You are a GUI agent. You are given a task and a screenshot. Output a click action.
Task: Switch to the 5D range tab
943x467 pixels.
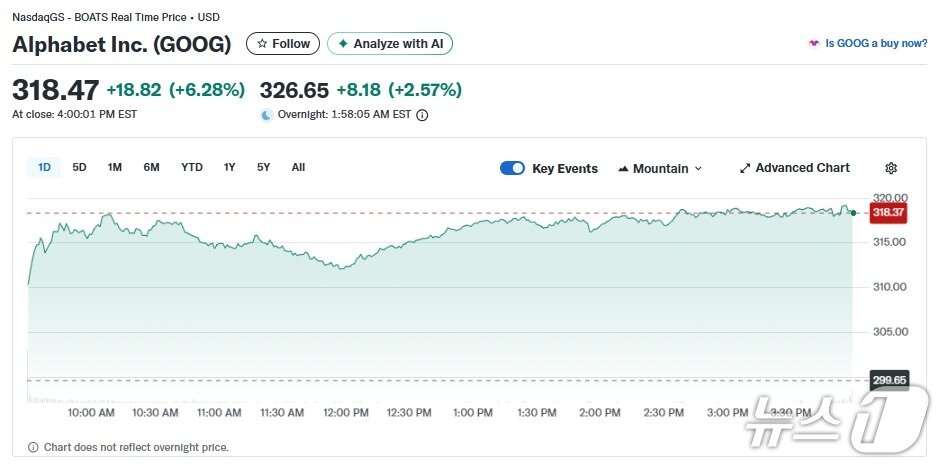(x=79, y=167)
